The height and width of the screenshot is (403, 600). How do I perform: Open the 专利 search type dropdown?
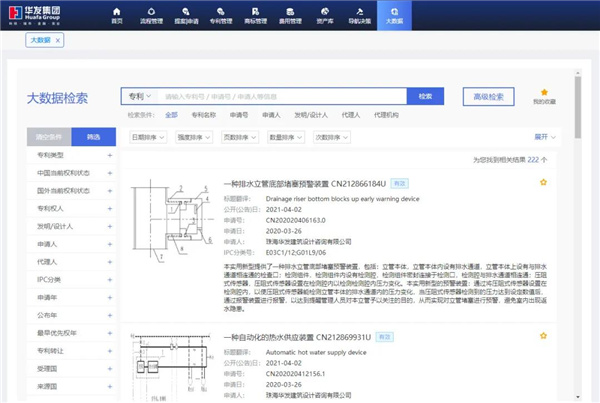tap(139, 96)
